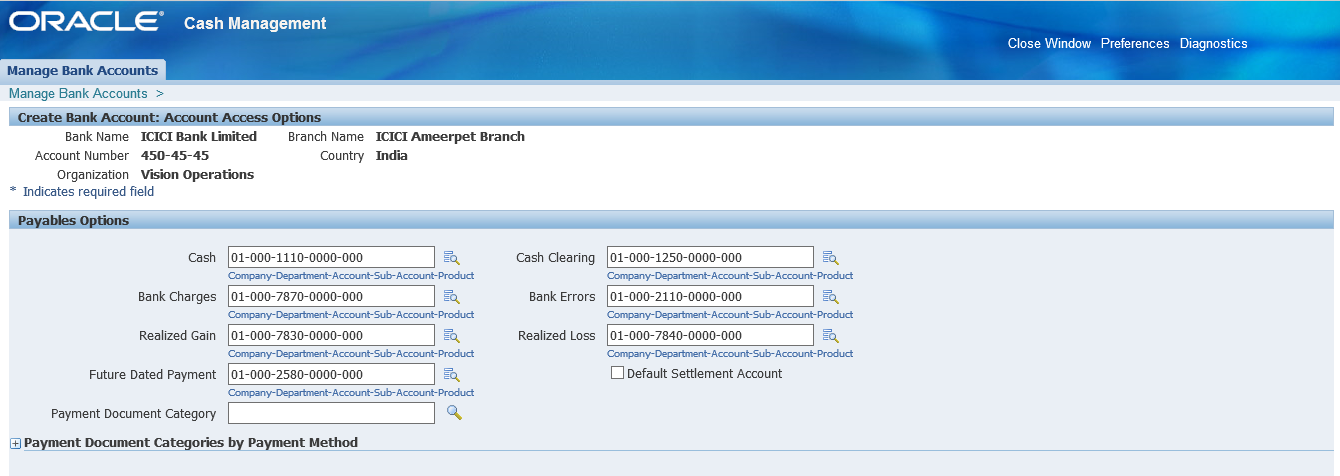The image size is (1340, 476).
Task: Select the Manage Bank Accounts tab
Action: [83, 71]
